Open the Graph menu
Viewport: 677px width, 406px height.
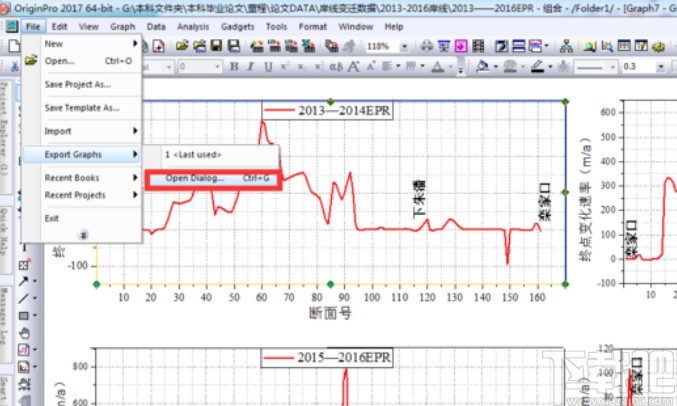[x=123, y=27]
